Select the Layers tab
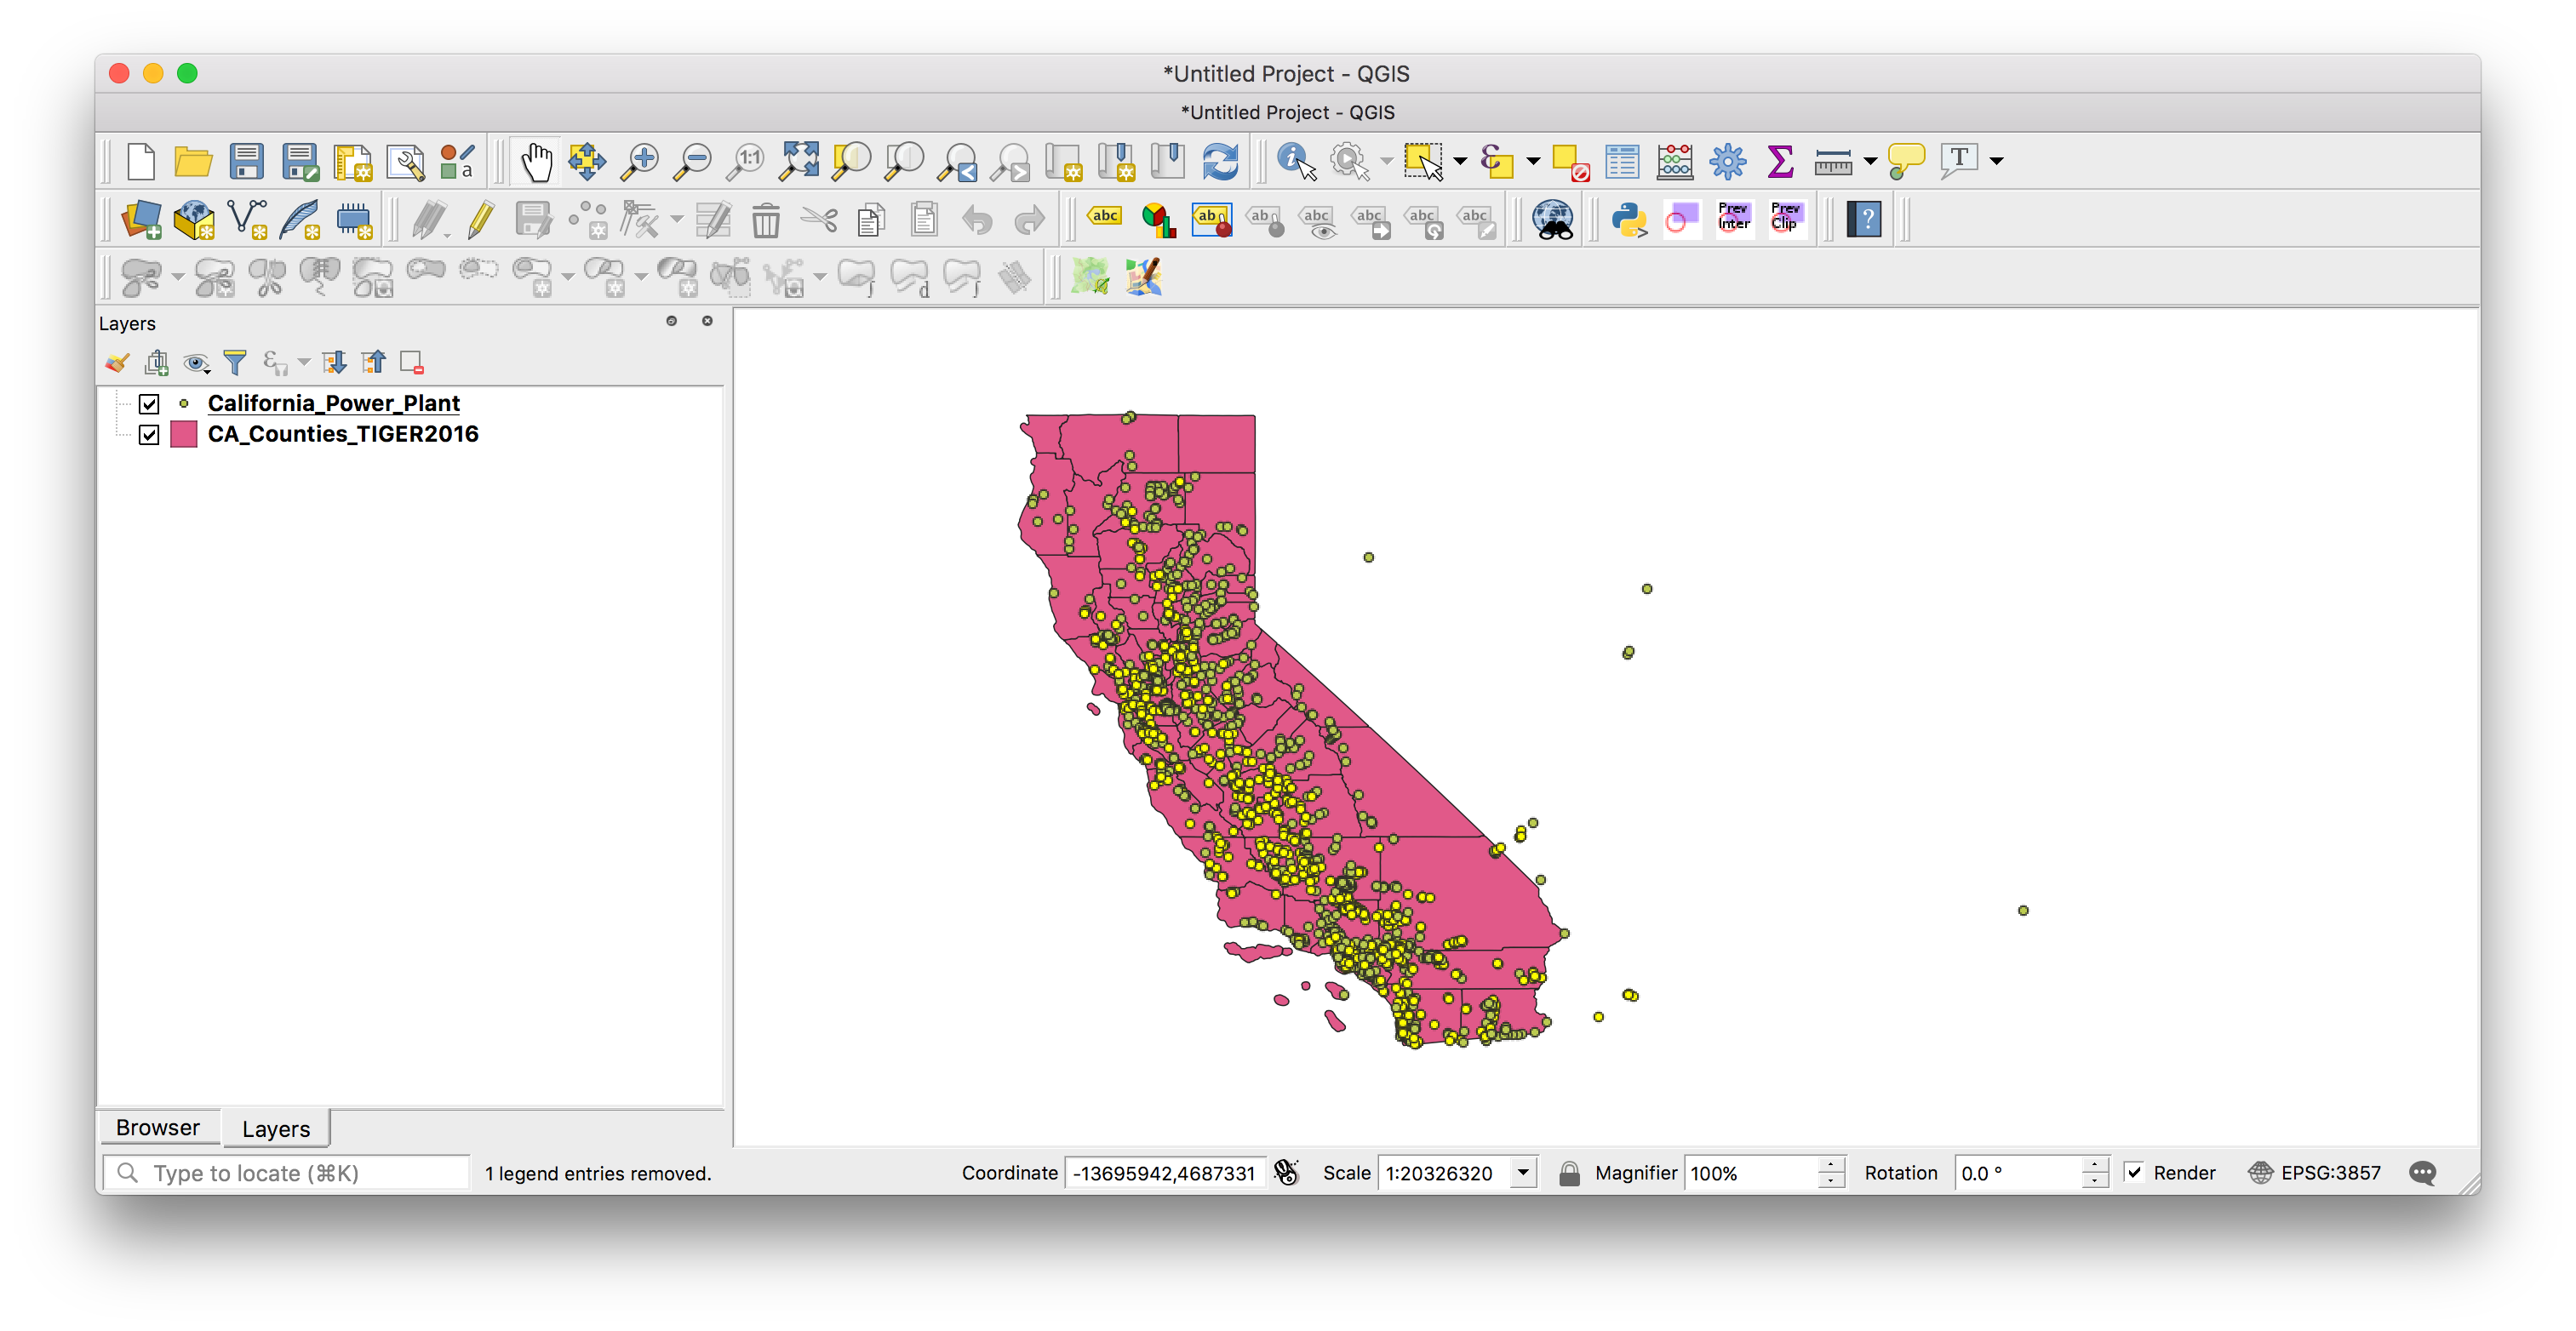The width and height of the screenshot is (2576, 1331). [x=276, y=1128]
